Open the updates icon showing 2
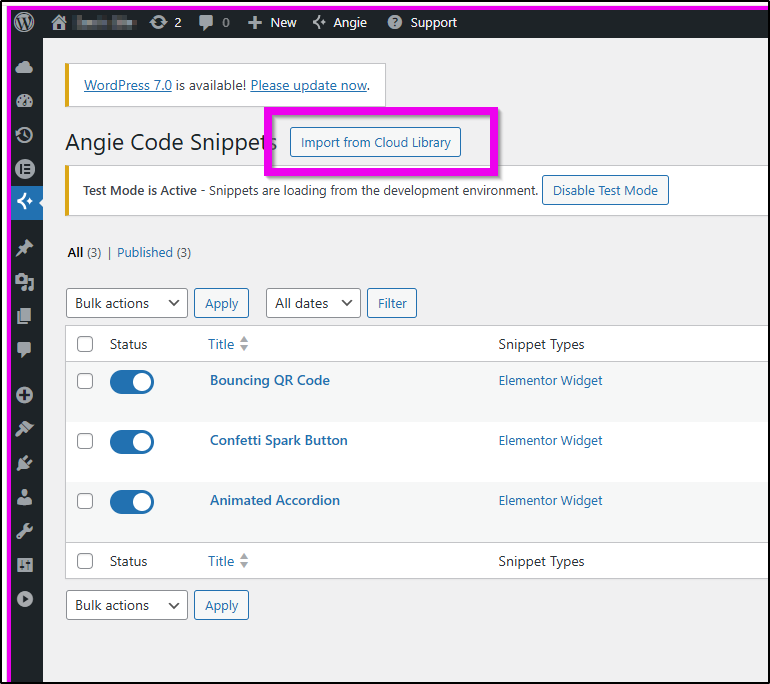This screenshot has height=684, width=770. coord(158,22)
